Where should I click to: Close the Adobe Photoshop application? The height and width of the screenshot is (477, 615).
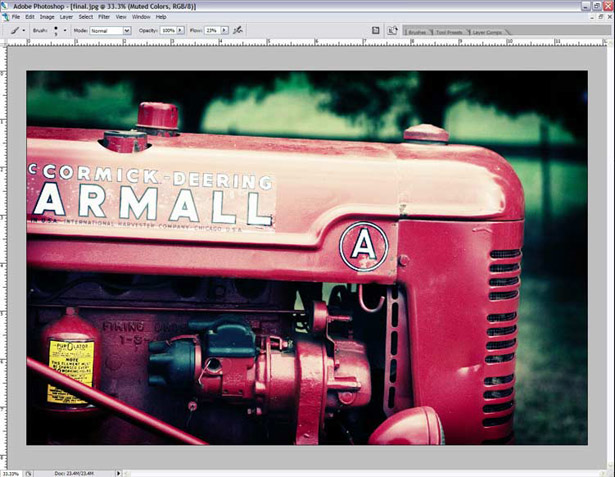608,6
